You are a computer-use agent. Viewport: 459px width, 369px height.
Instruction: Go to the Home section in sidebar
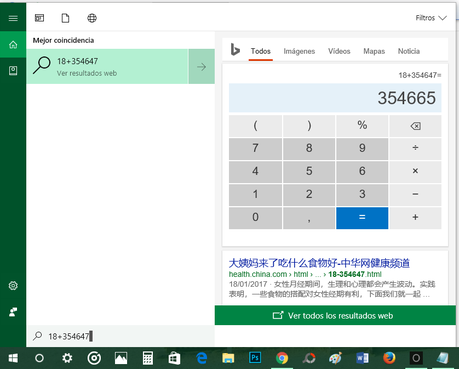[x=13, y=44]
